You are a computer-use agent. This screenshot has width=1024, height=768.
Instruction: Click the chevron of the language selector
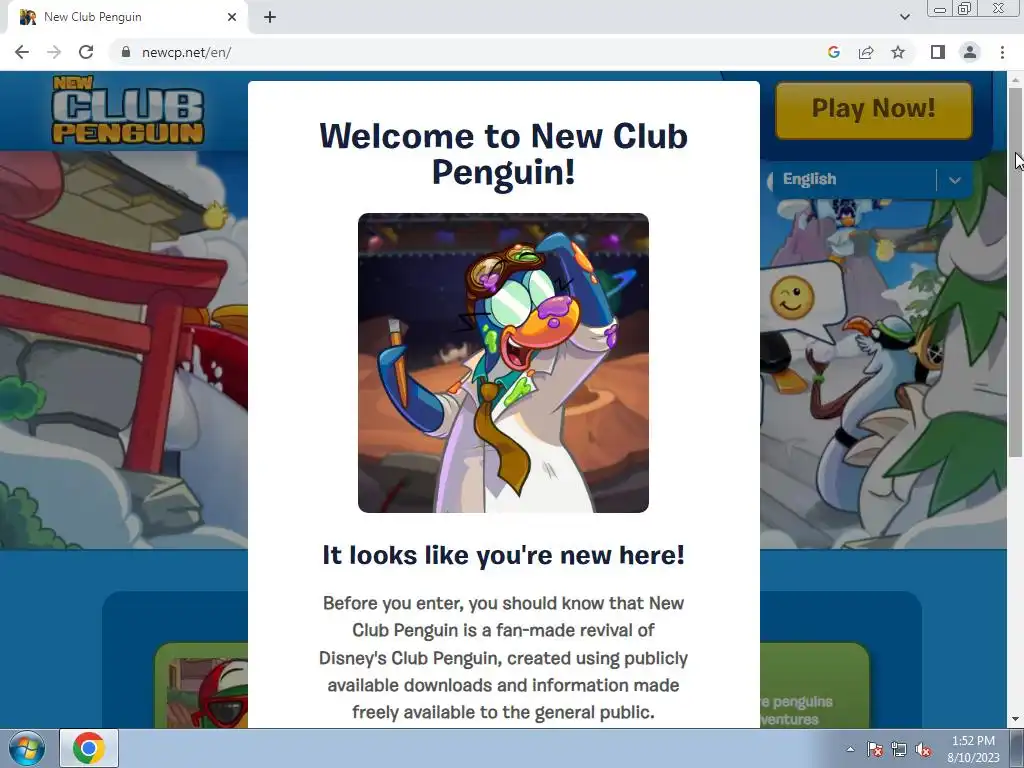point(955,180)
